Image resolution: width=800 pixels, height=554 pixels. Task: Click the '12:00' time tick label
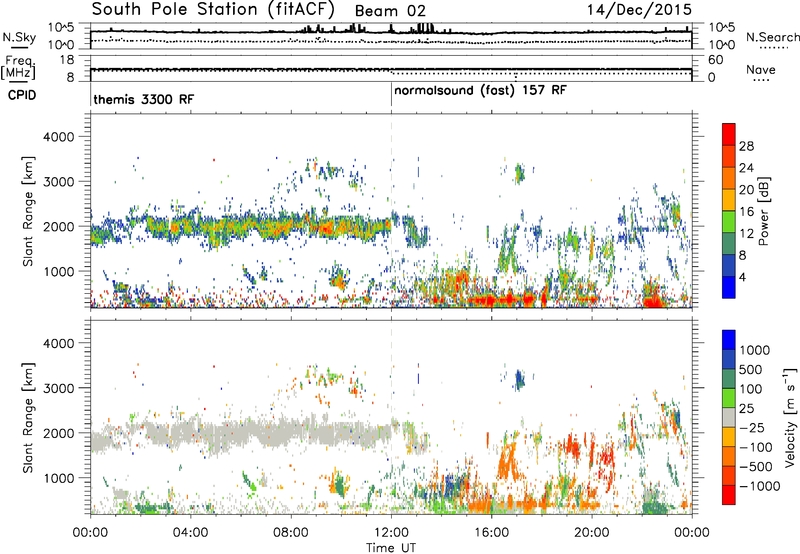(391, 533)
